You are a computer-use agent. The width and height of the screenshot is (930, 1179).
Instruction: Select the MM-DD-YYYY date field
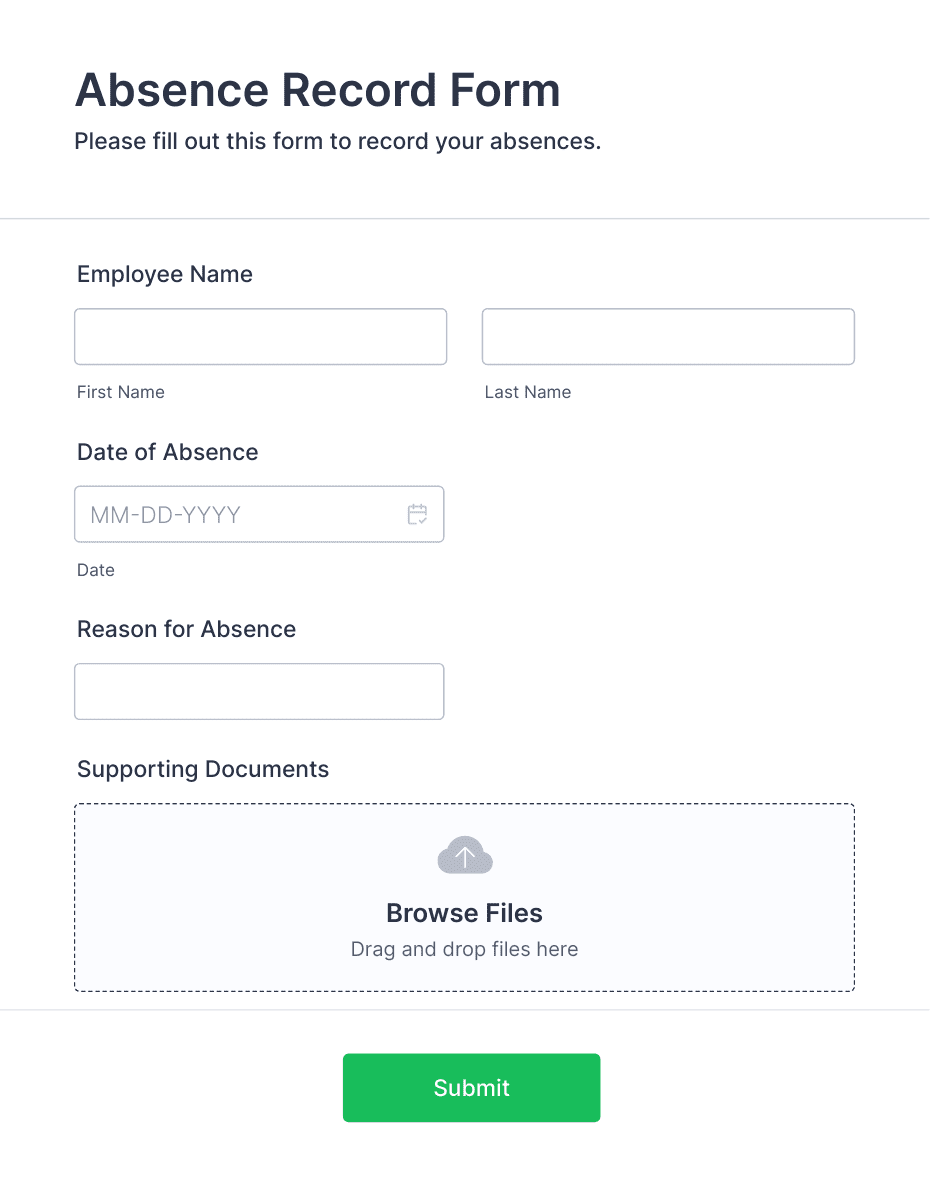[259, 514]
